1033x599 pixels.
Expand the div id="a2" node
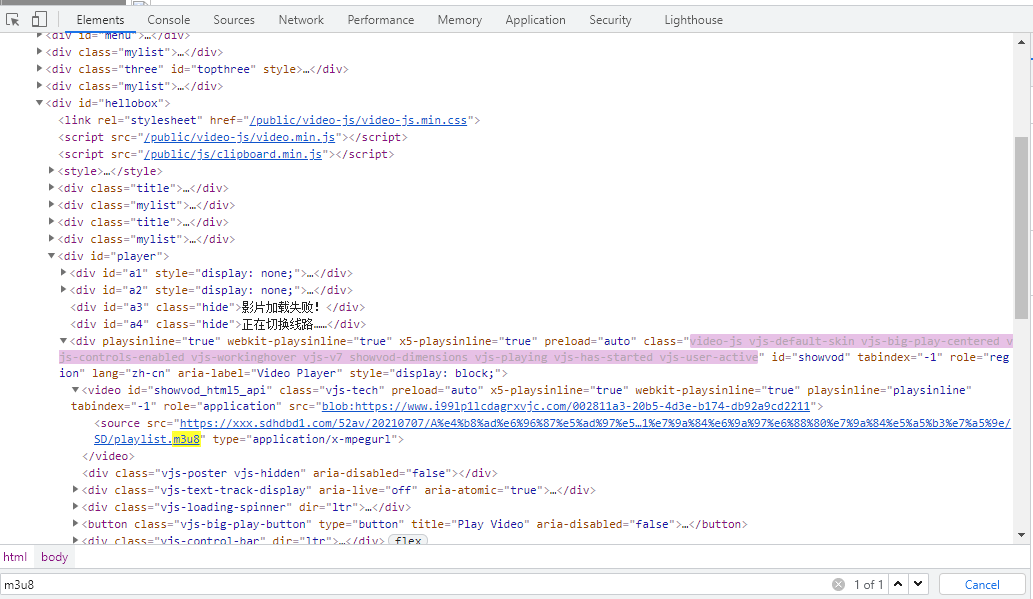pyautogui.click(x=63, y=290)
